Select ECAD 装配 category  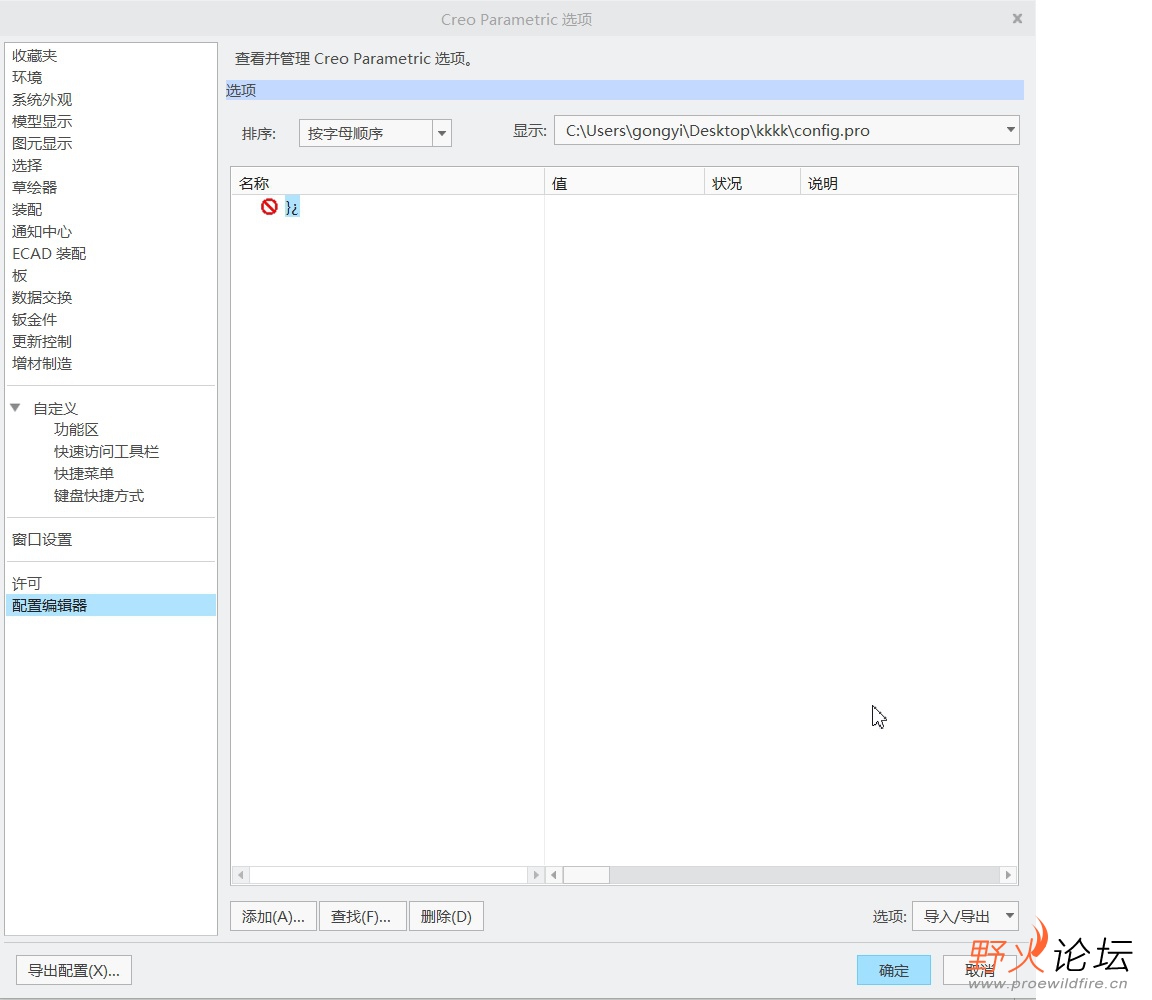49,253
